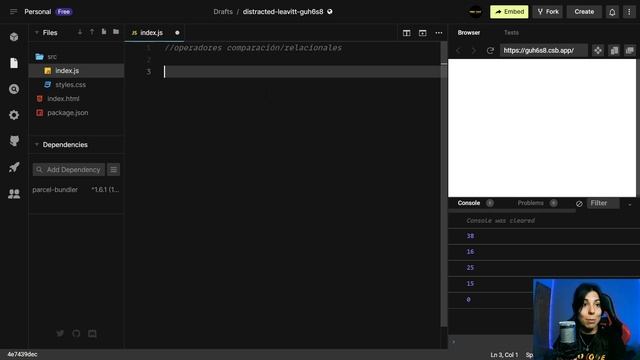This screenshot has width=640, height=360.
Task: Open package.json in file tree
Action: click(x=76, y=113)
